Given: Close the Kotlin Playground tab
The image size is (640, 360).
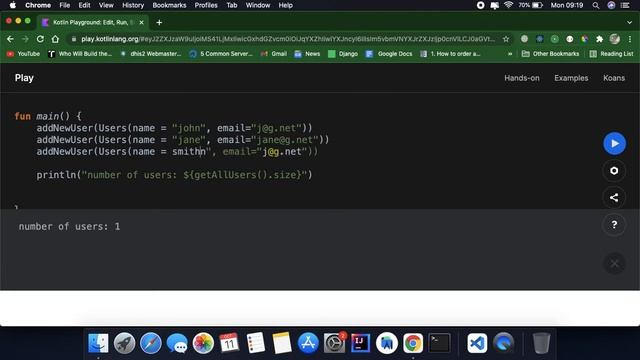Looking at the screenshot, I should tap(142, 22).
